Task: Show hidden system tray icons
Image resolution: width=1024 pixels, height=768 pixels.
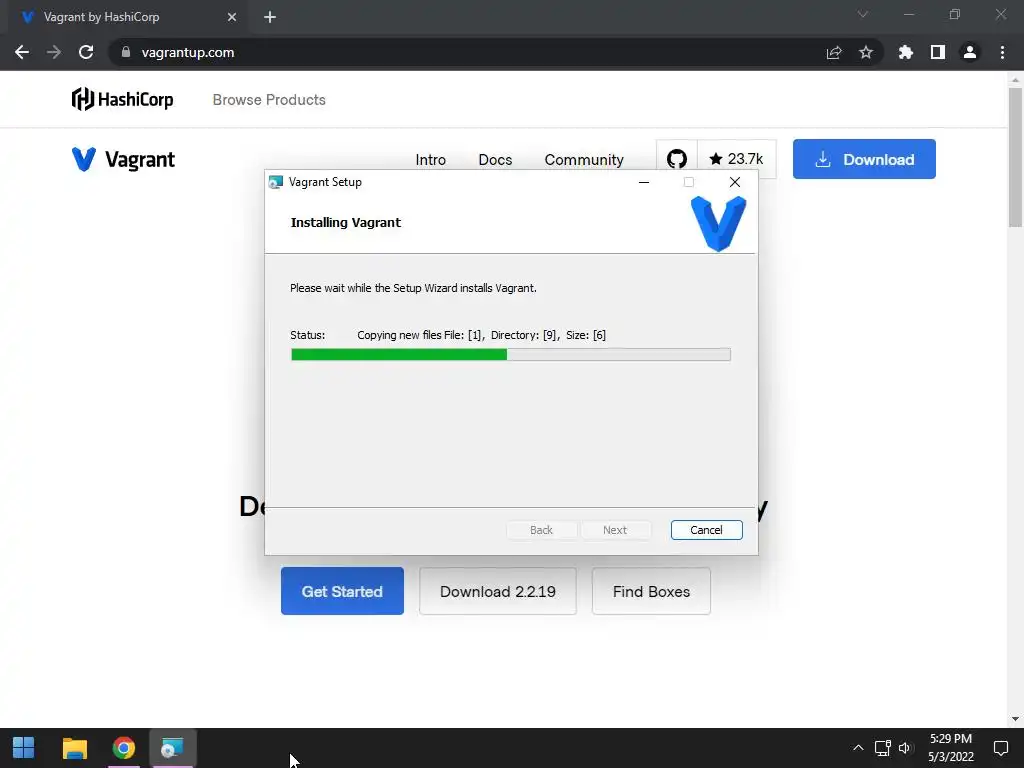Action: click(x=858, y=748)
